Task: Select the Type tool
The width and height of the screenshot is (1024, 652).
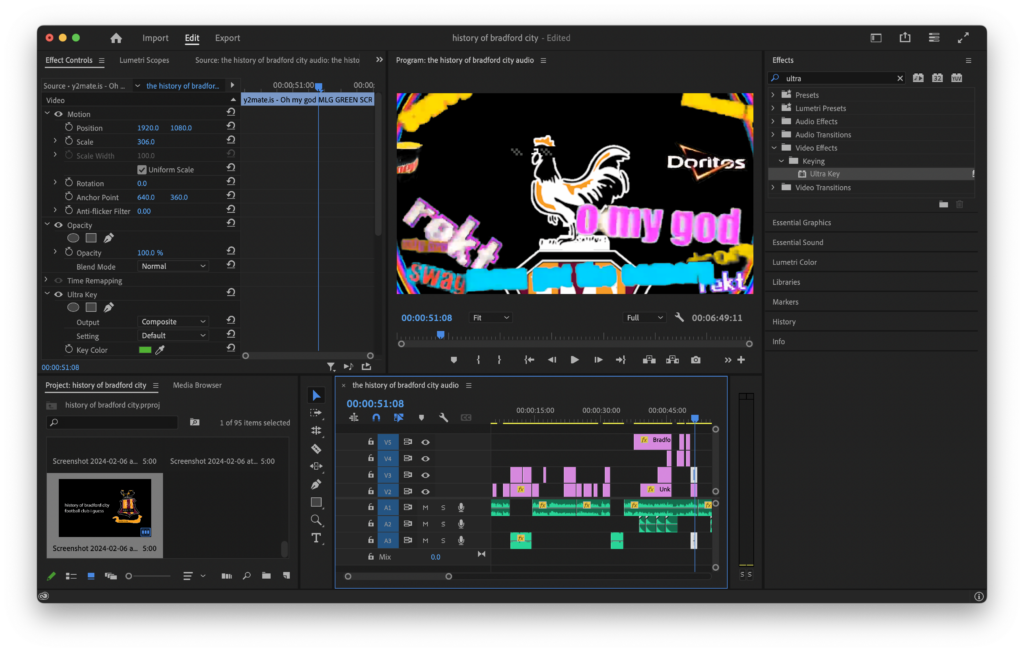Action: point(316,538)
